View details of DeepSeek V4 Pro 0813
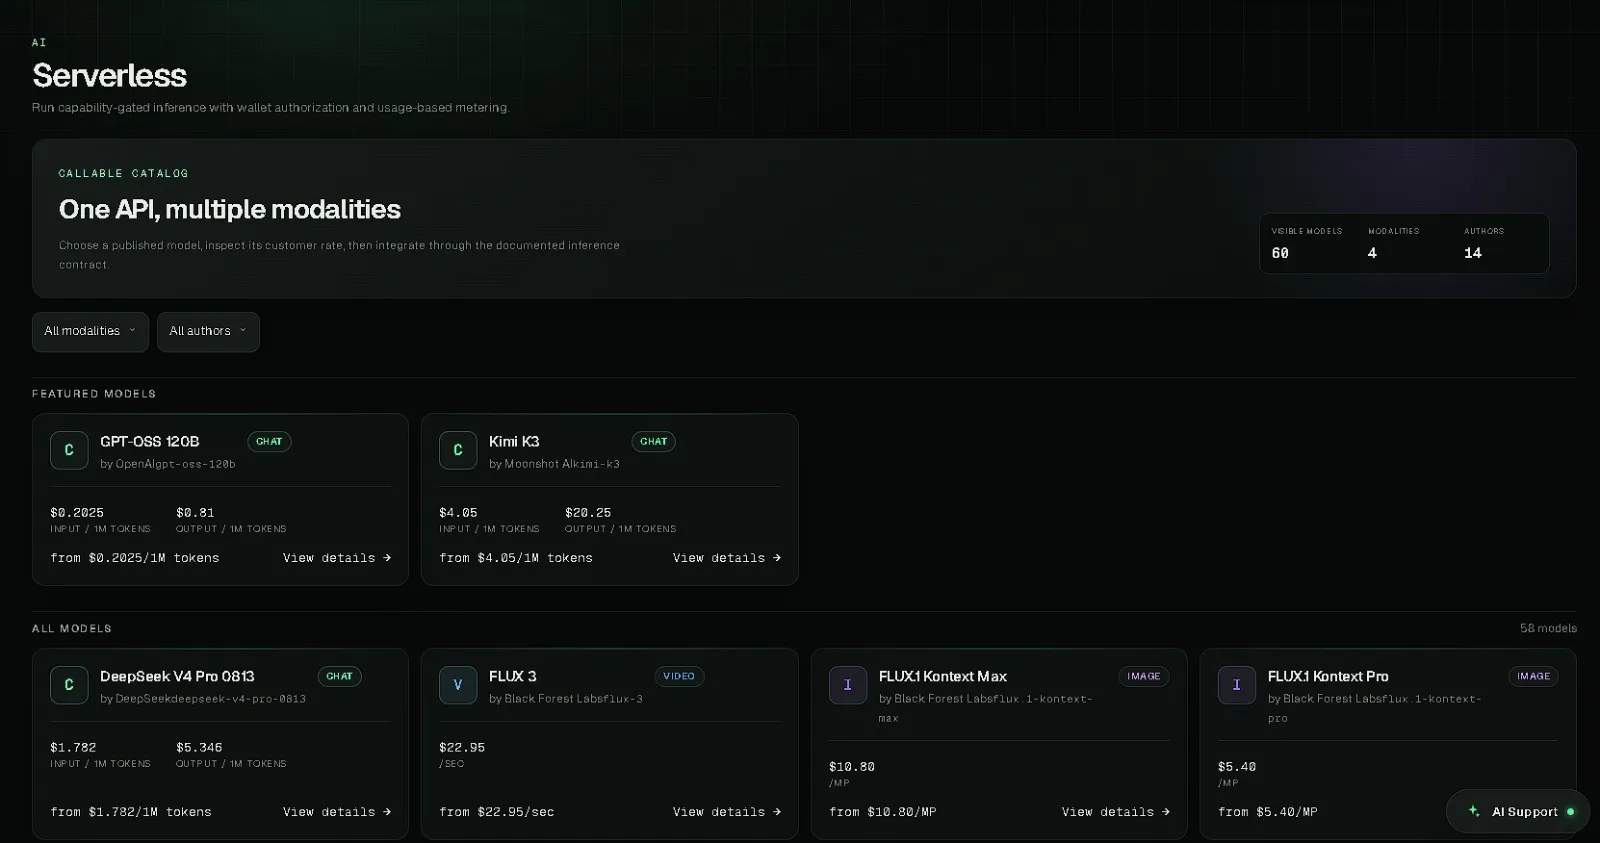The width and height of the screenshot is (1600, 843). tap(337, 812)
